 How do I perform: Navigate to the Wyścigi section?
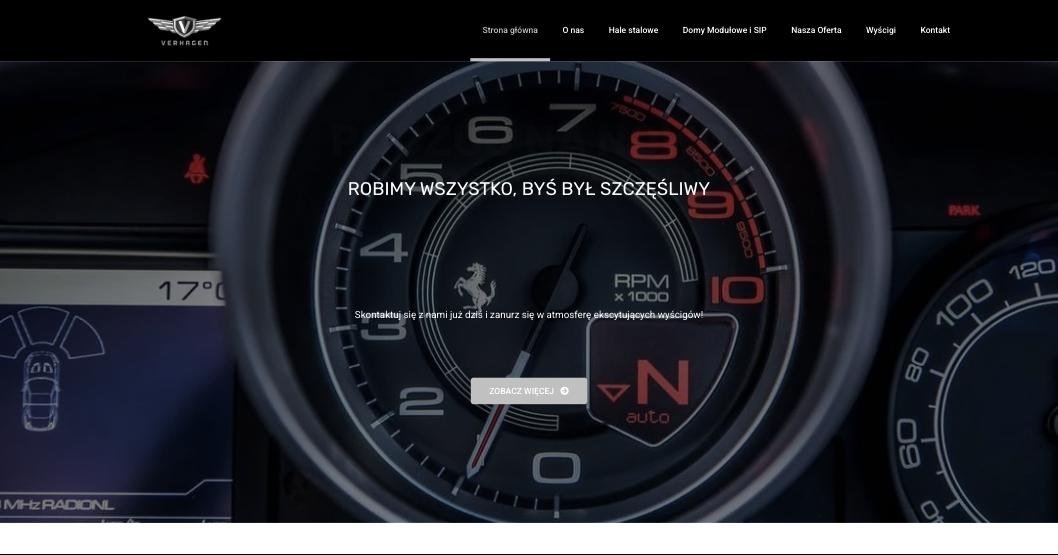881,30
